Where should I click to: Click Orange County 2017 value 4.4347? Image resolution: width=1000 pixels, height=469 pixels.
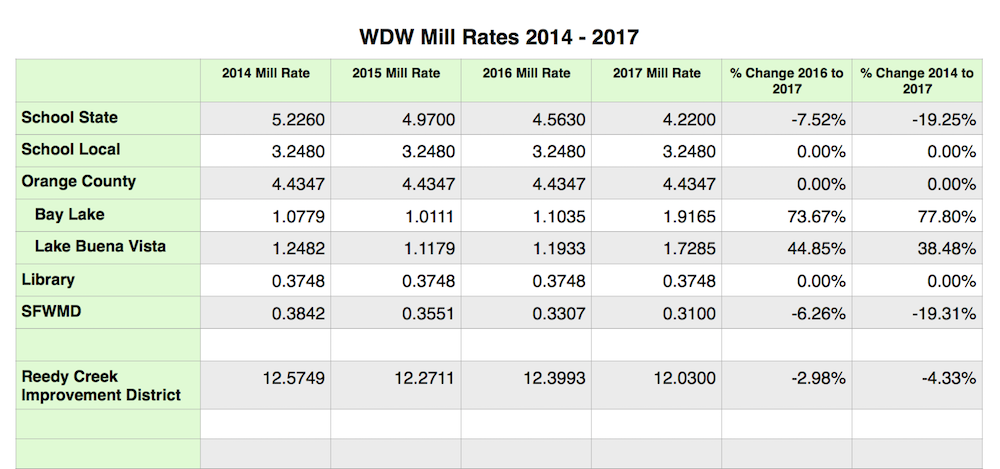656,184
